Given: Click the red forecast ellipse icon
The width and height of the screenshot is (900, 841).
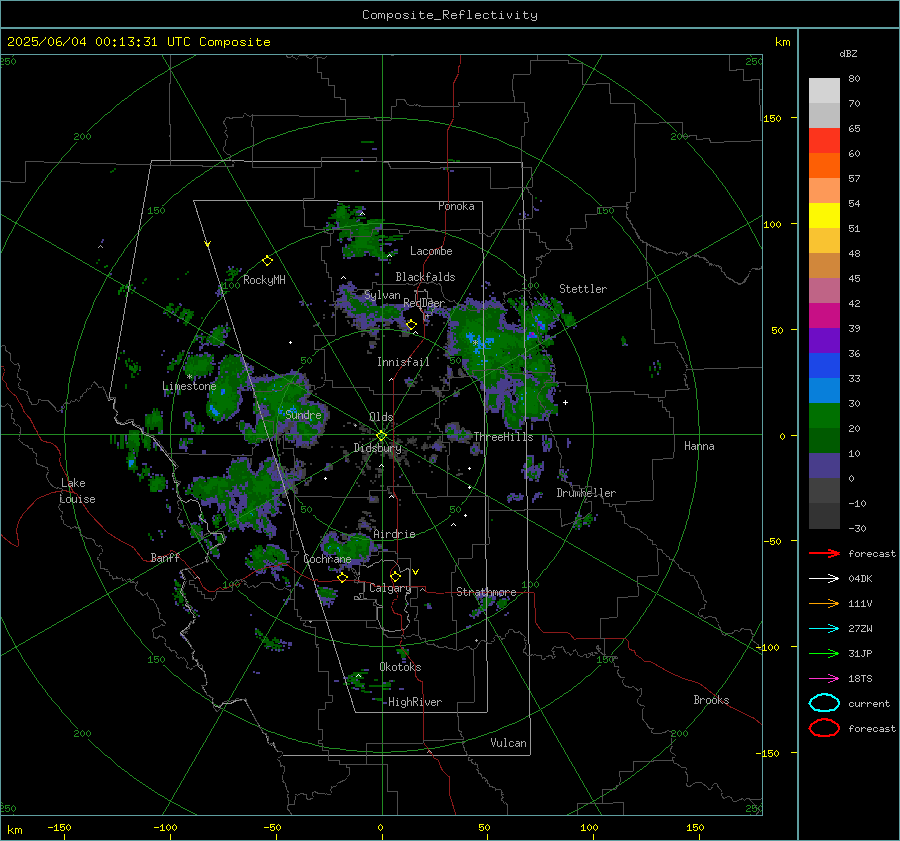Looking at the screenshot, I should pyautogui.click(x=824, y=728).
